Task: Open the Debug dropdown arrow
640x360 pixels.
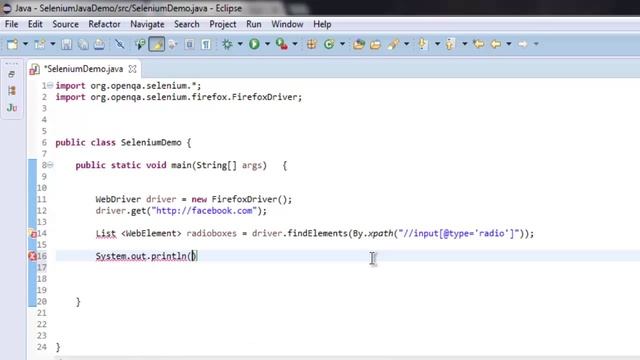Action: click(x=240, y=44)
